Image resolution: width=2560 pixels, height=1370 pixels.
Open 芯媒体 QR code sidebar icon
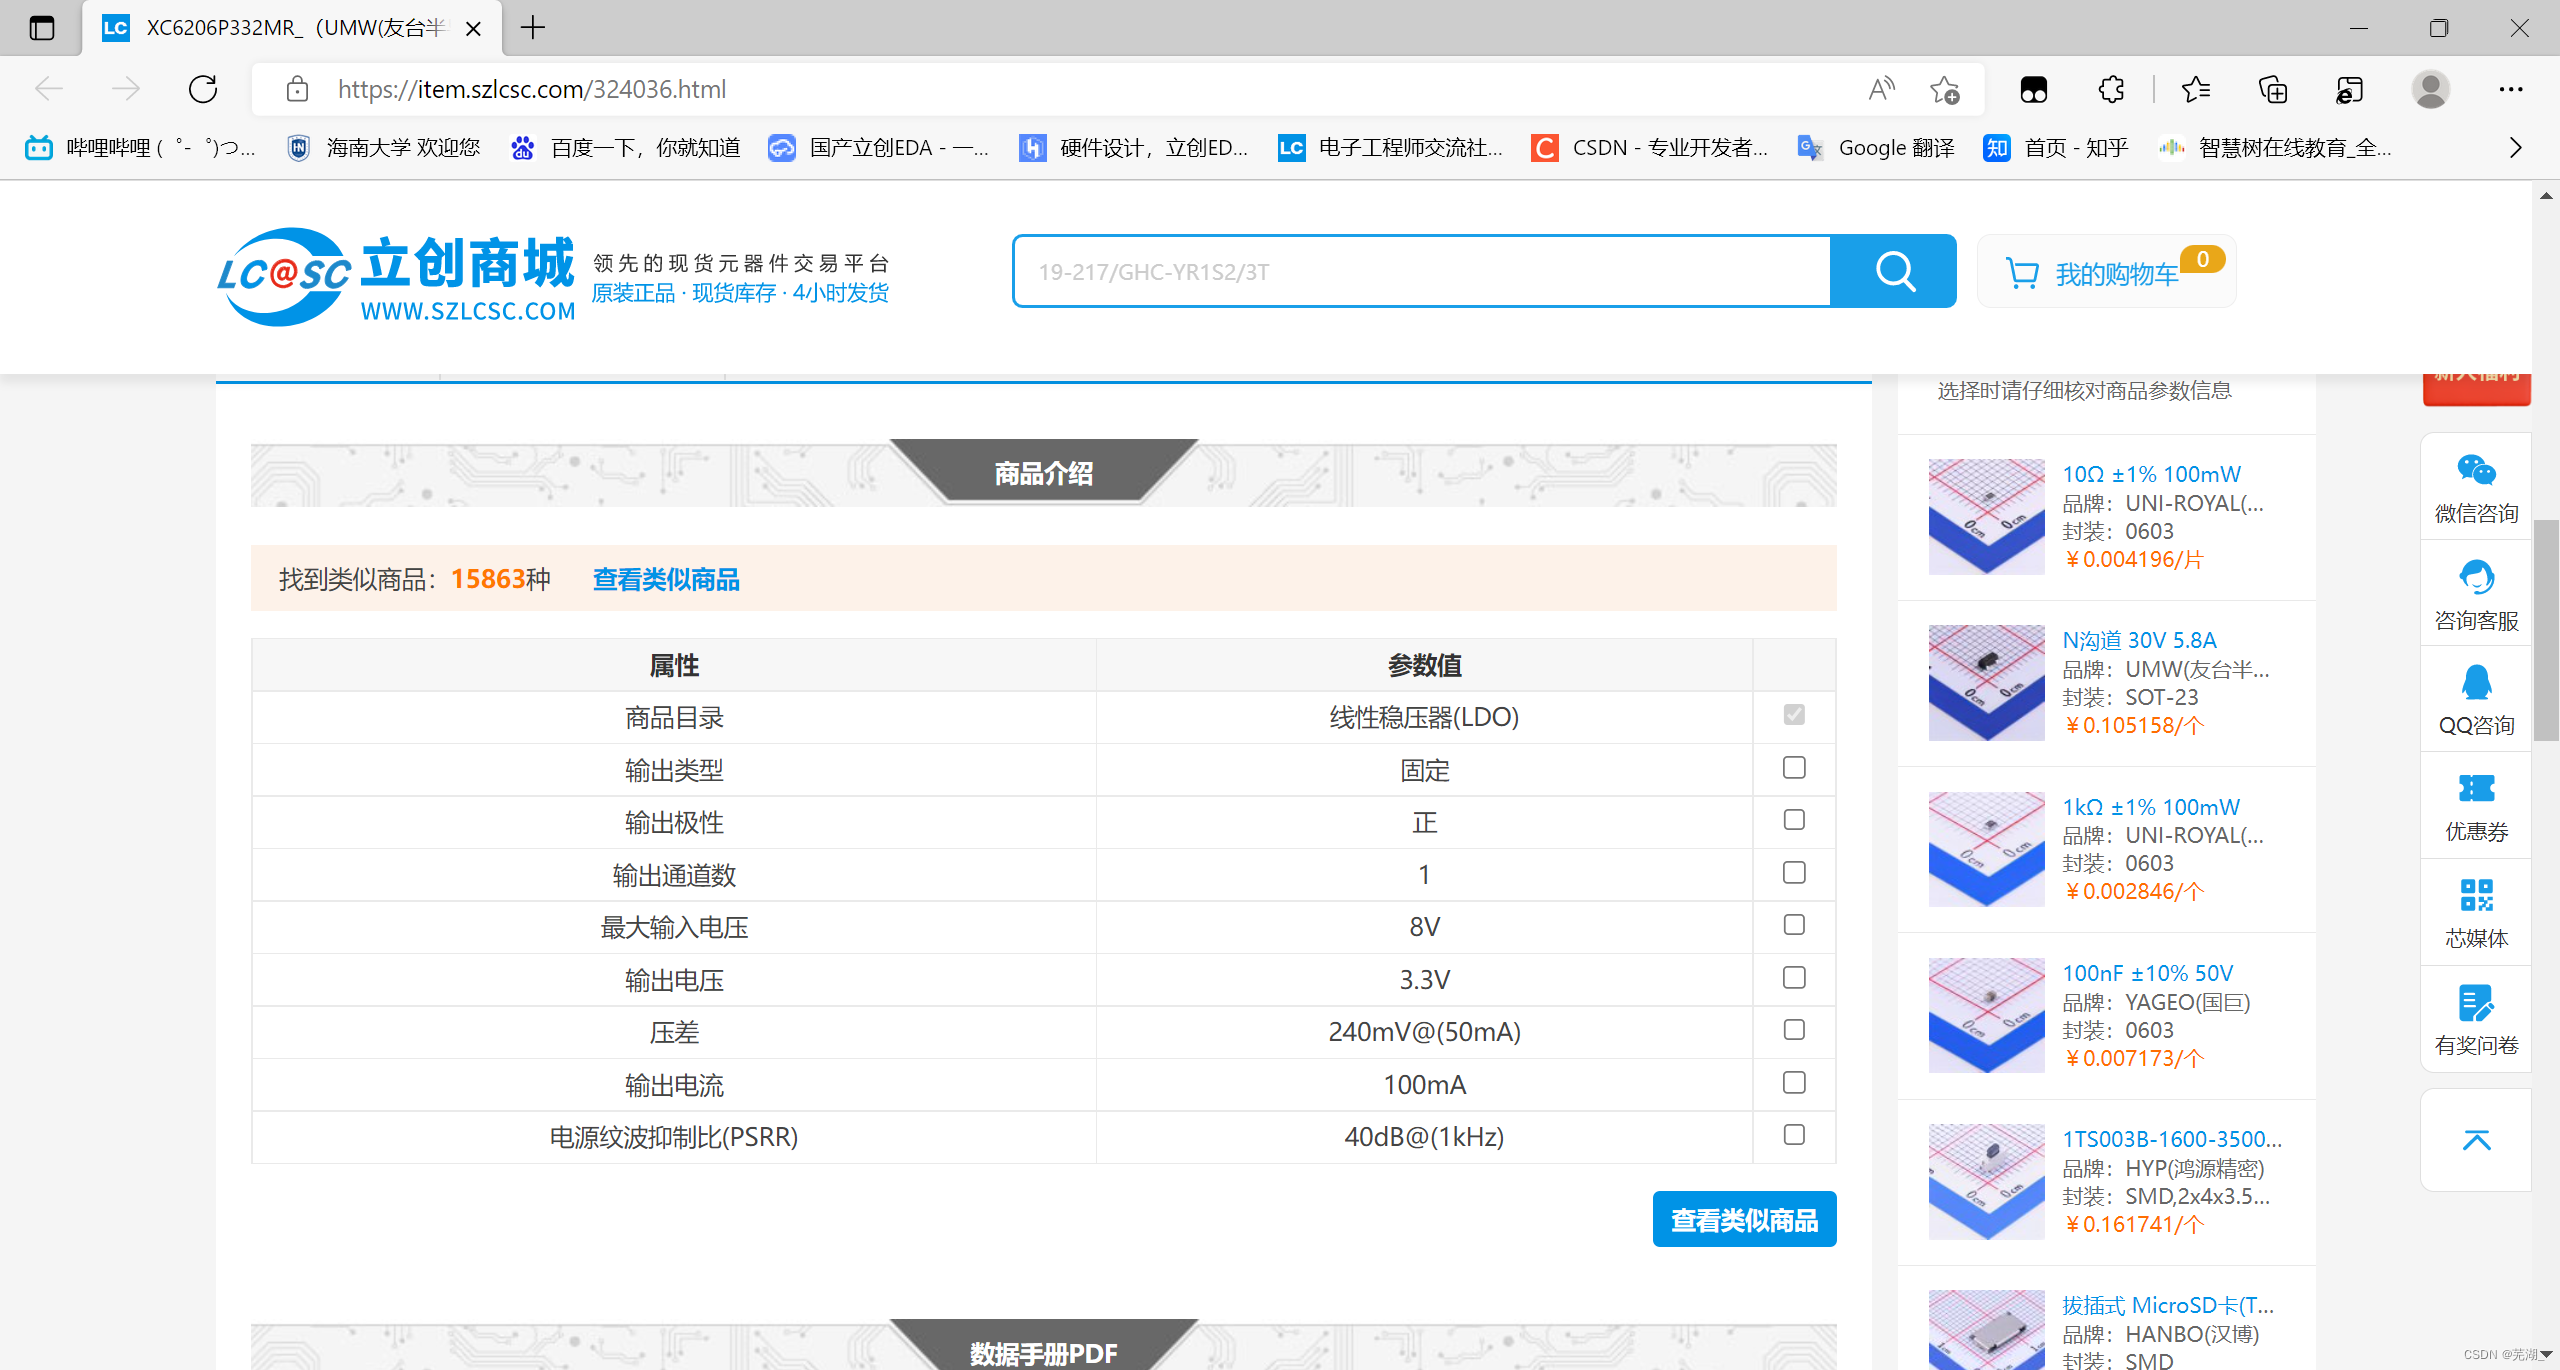pos(2476,913)
